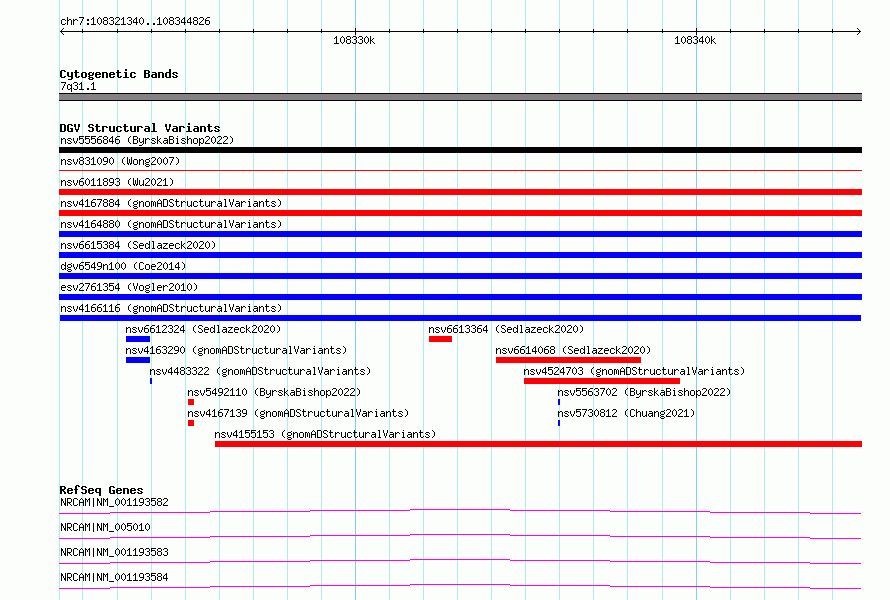This screenshot has width=890, height=600.
Task: Open variant nsv831090 (Wong2007) label
Action: [x=120, y=161]
